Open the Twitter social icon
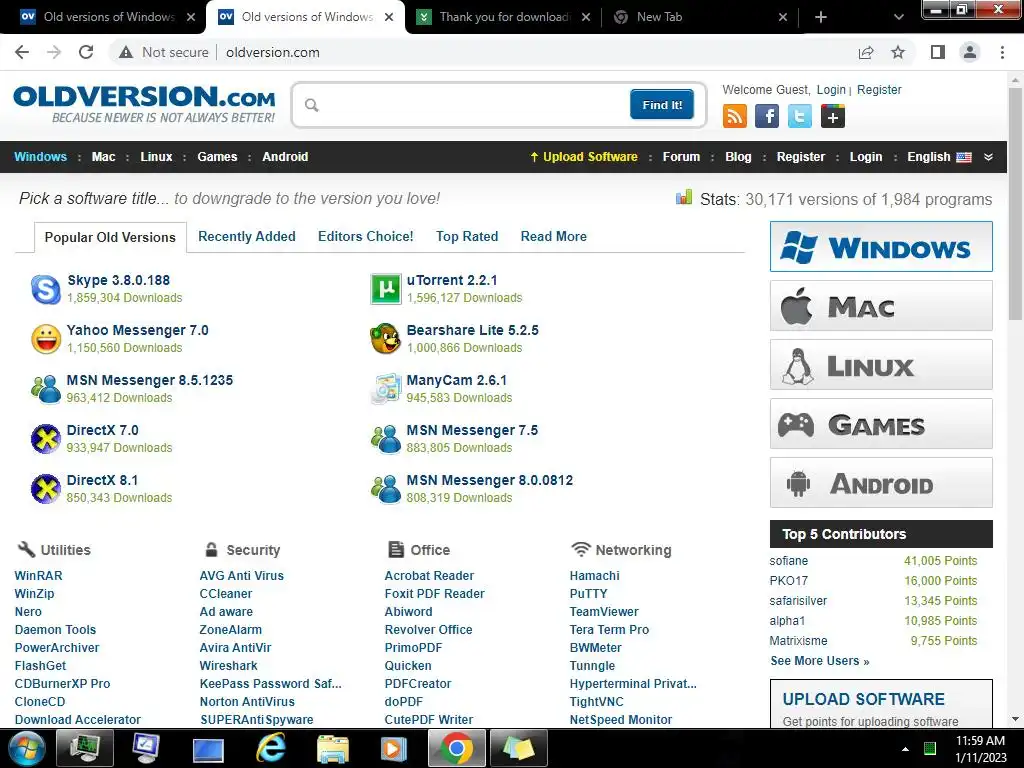The height and width of the screenshot is (768, 1024). tap(799, 116)
